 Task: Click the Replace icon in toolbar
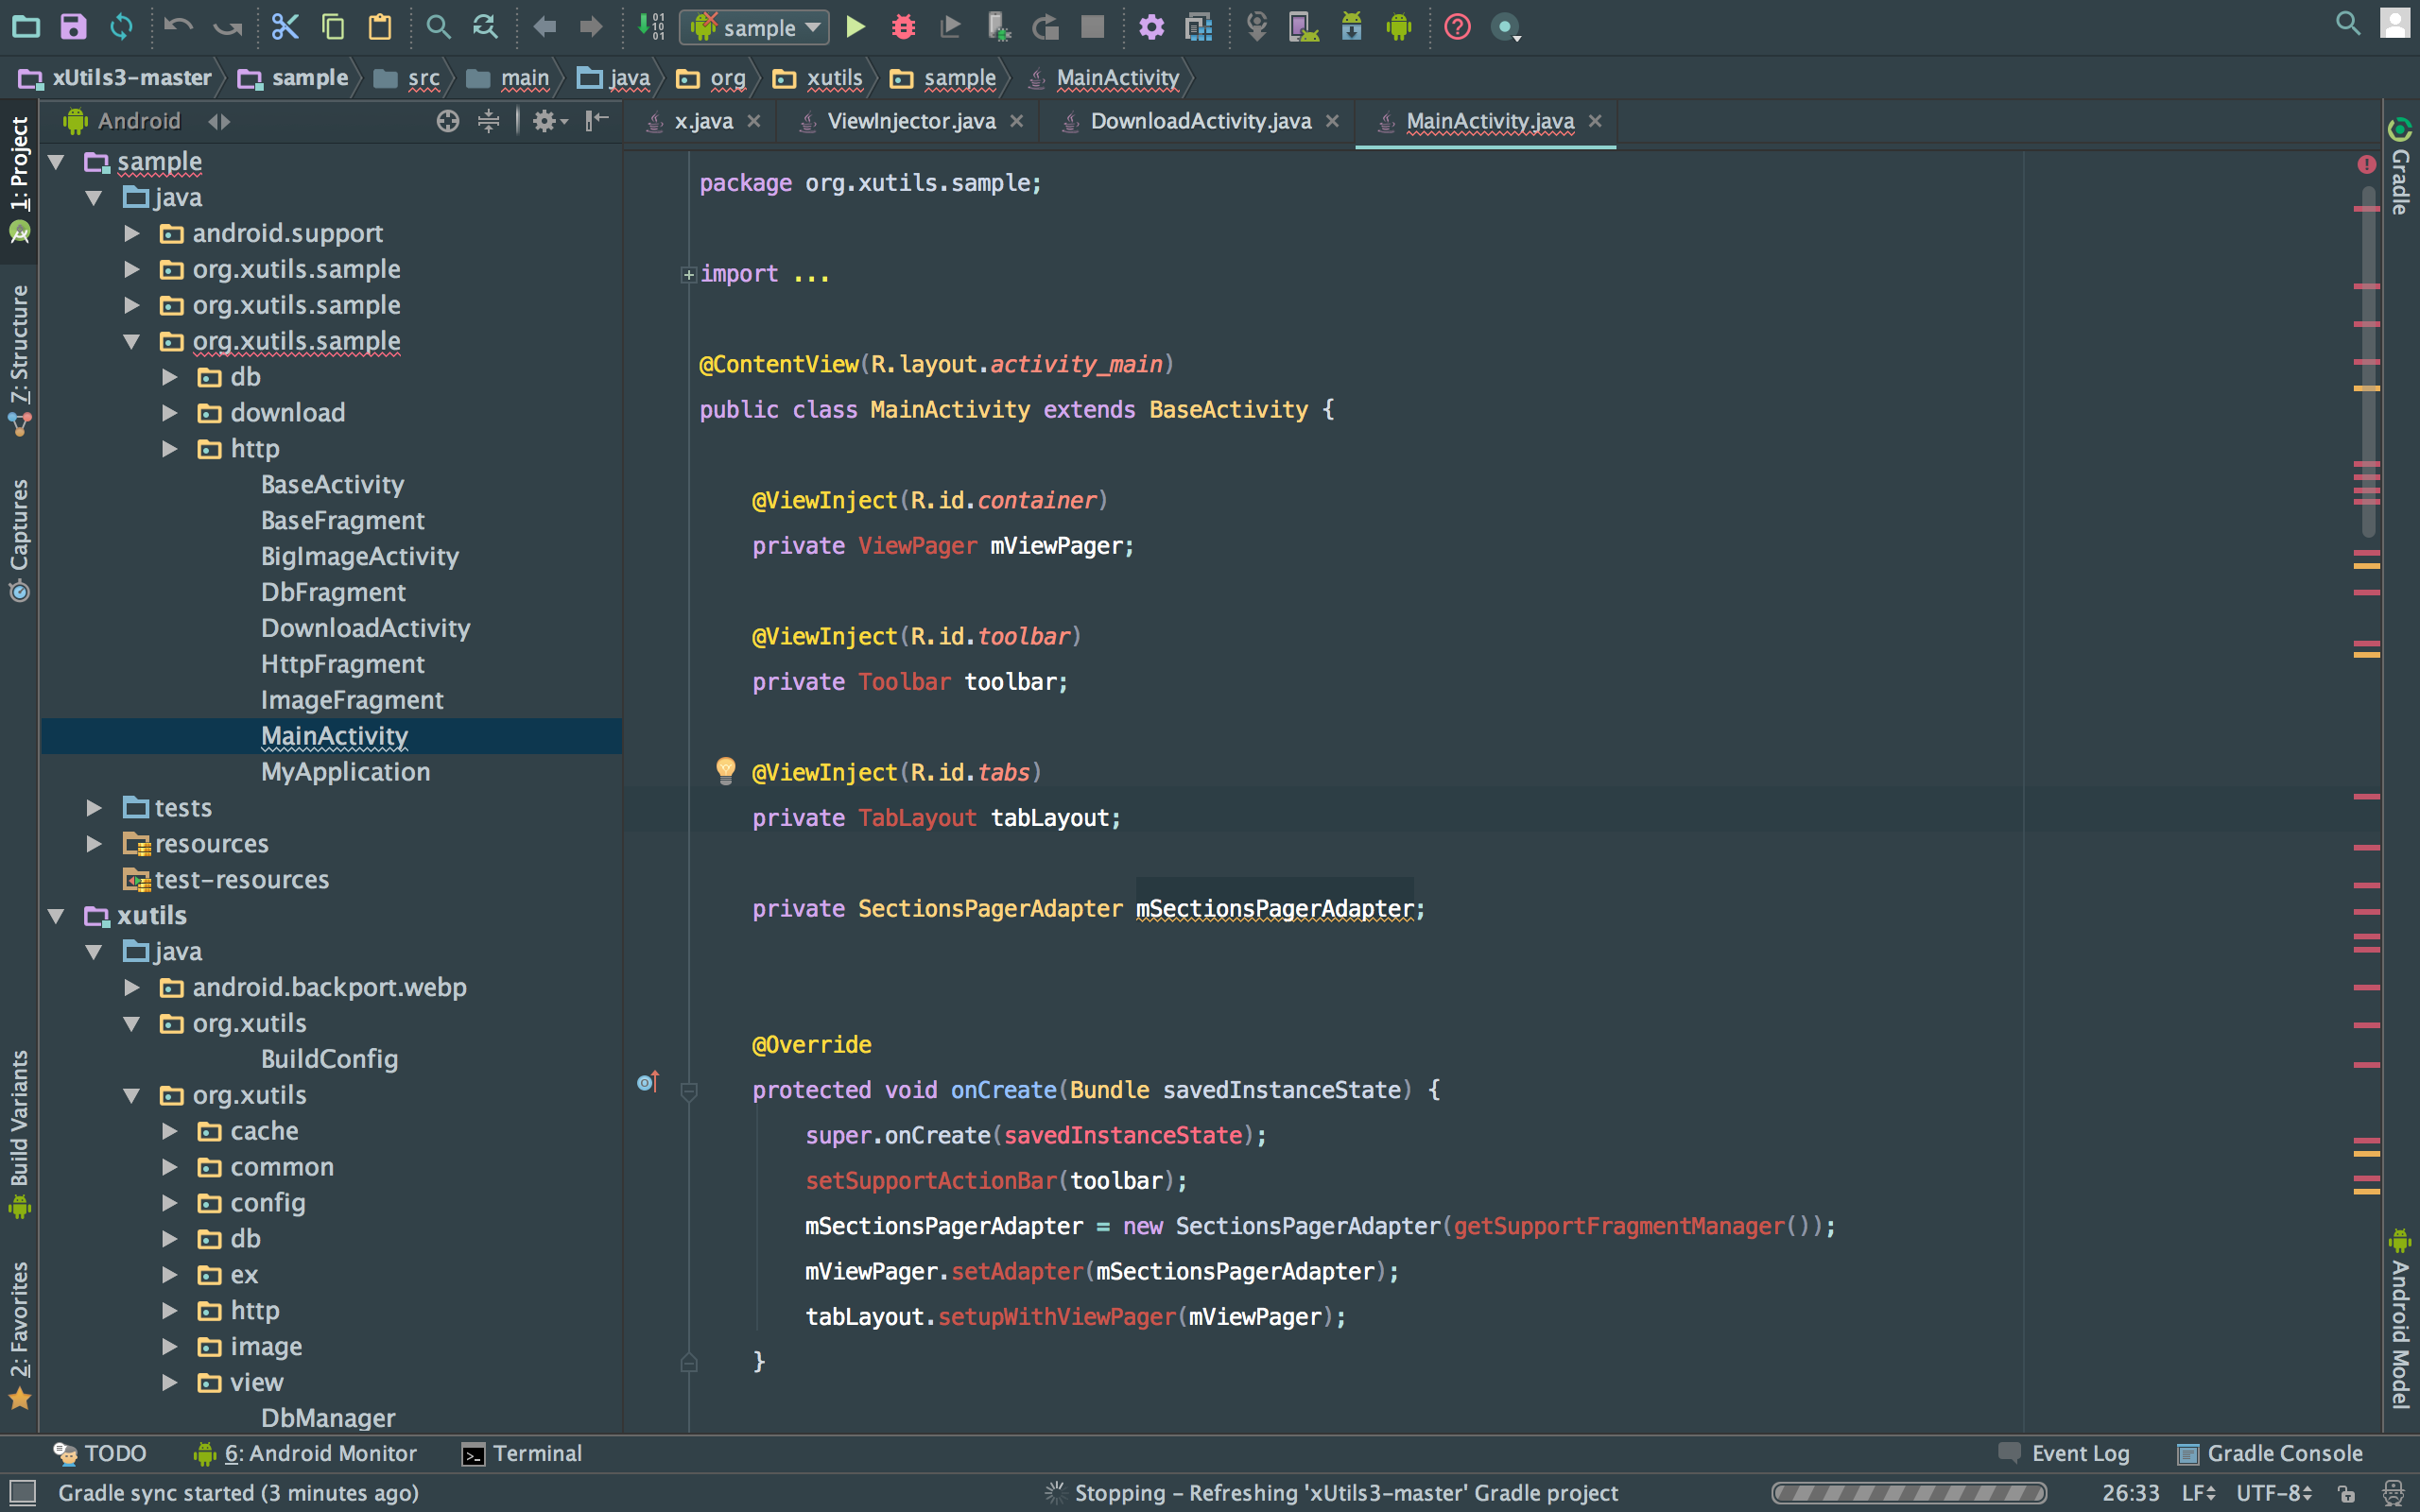[x=485, y=27]
